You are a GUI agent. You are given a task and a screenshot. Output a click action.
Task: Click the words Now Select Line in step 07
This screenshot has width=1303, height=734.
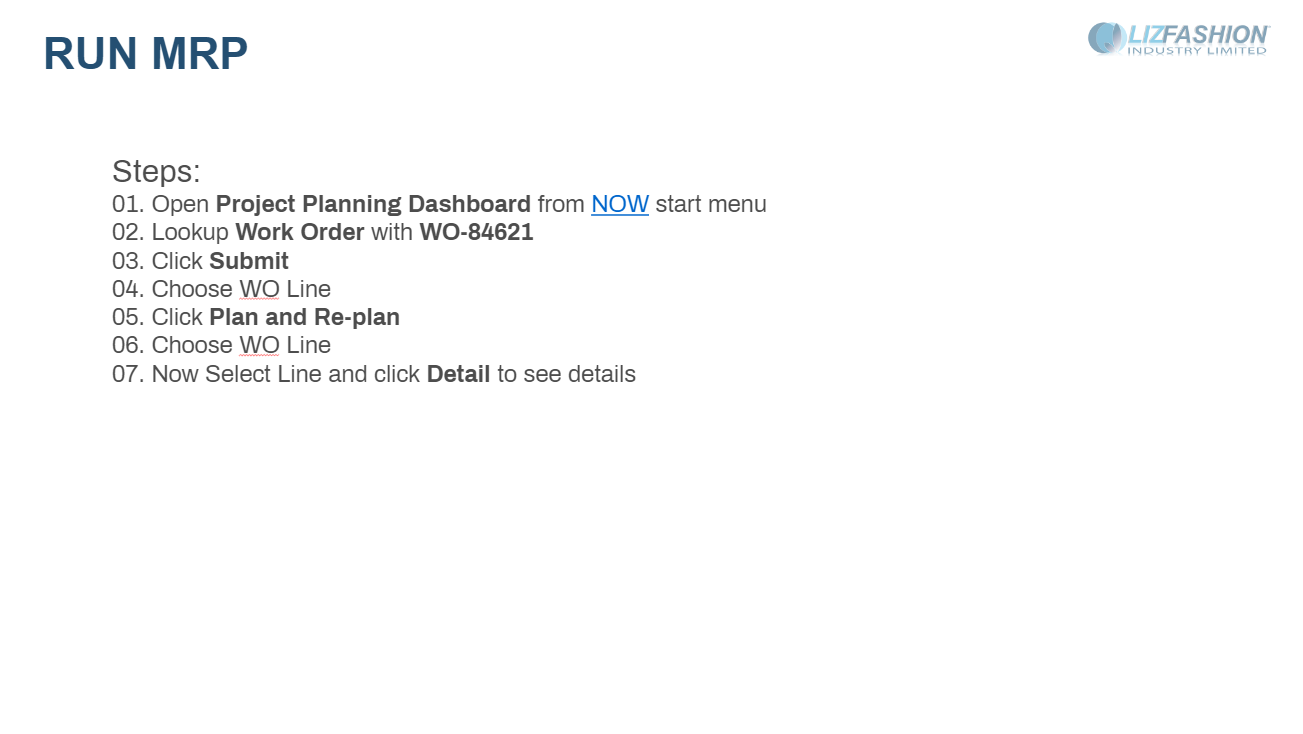click(x=236, y=374)
